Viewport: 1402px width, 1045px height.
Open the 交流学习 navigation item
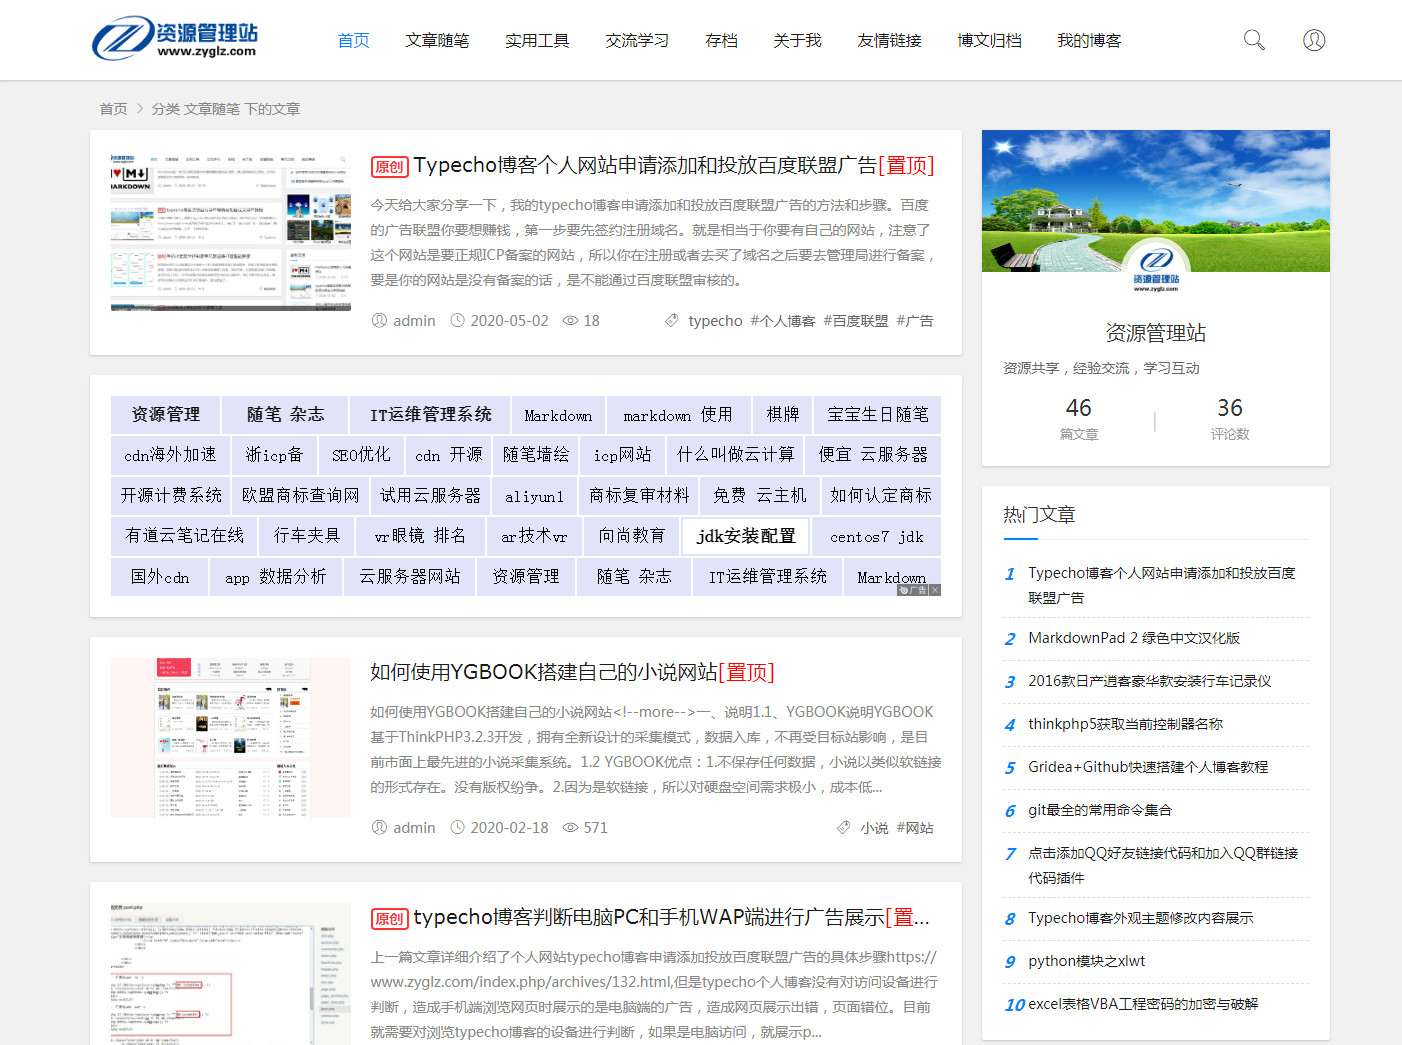coord(637,40)
